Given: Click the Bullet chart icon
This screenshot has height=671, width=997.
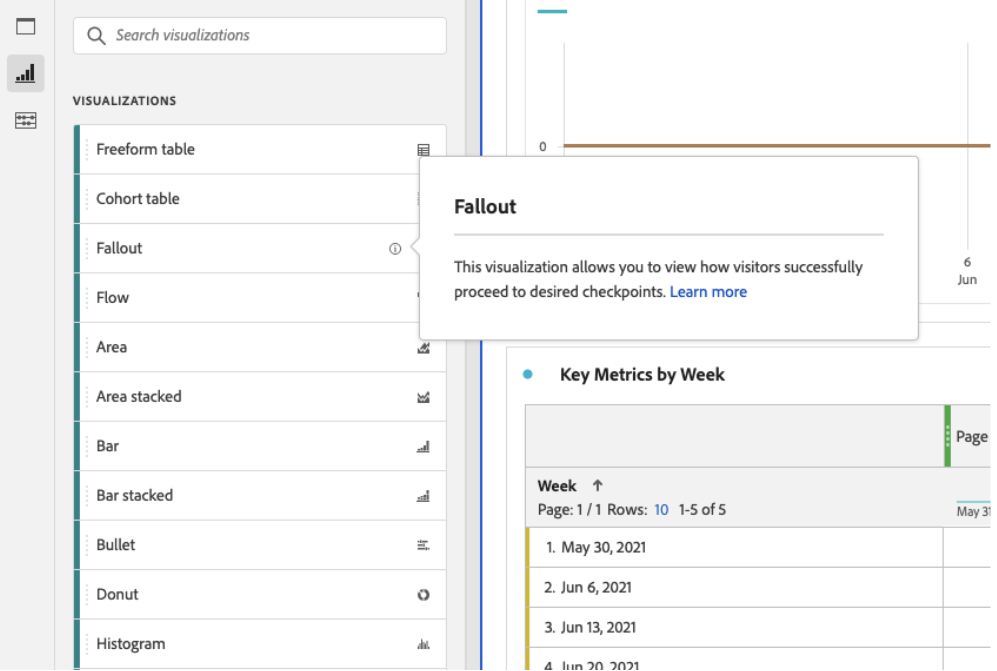Looking at the screenshot, I should [x=423, y=546].
